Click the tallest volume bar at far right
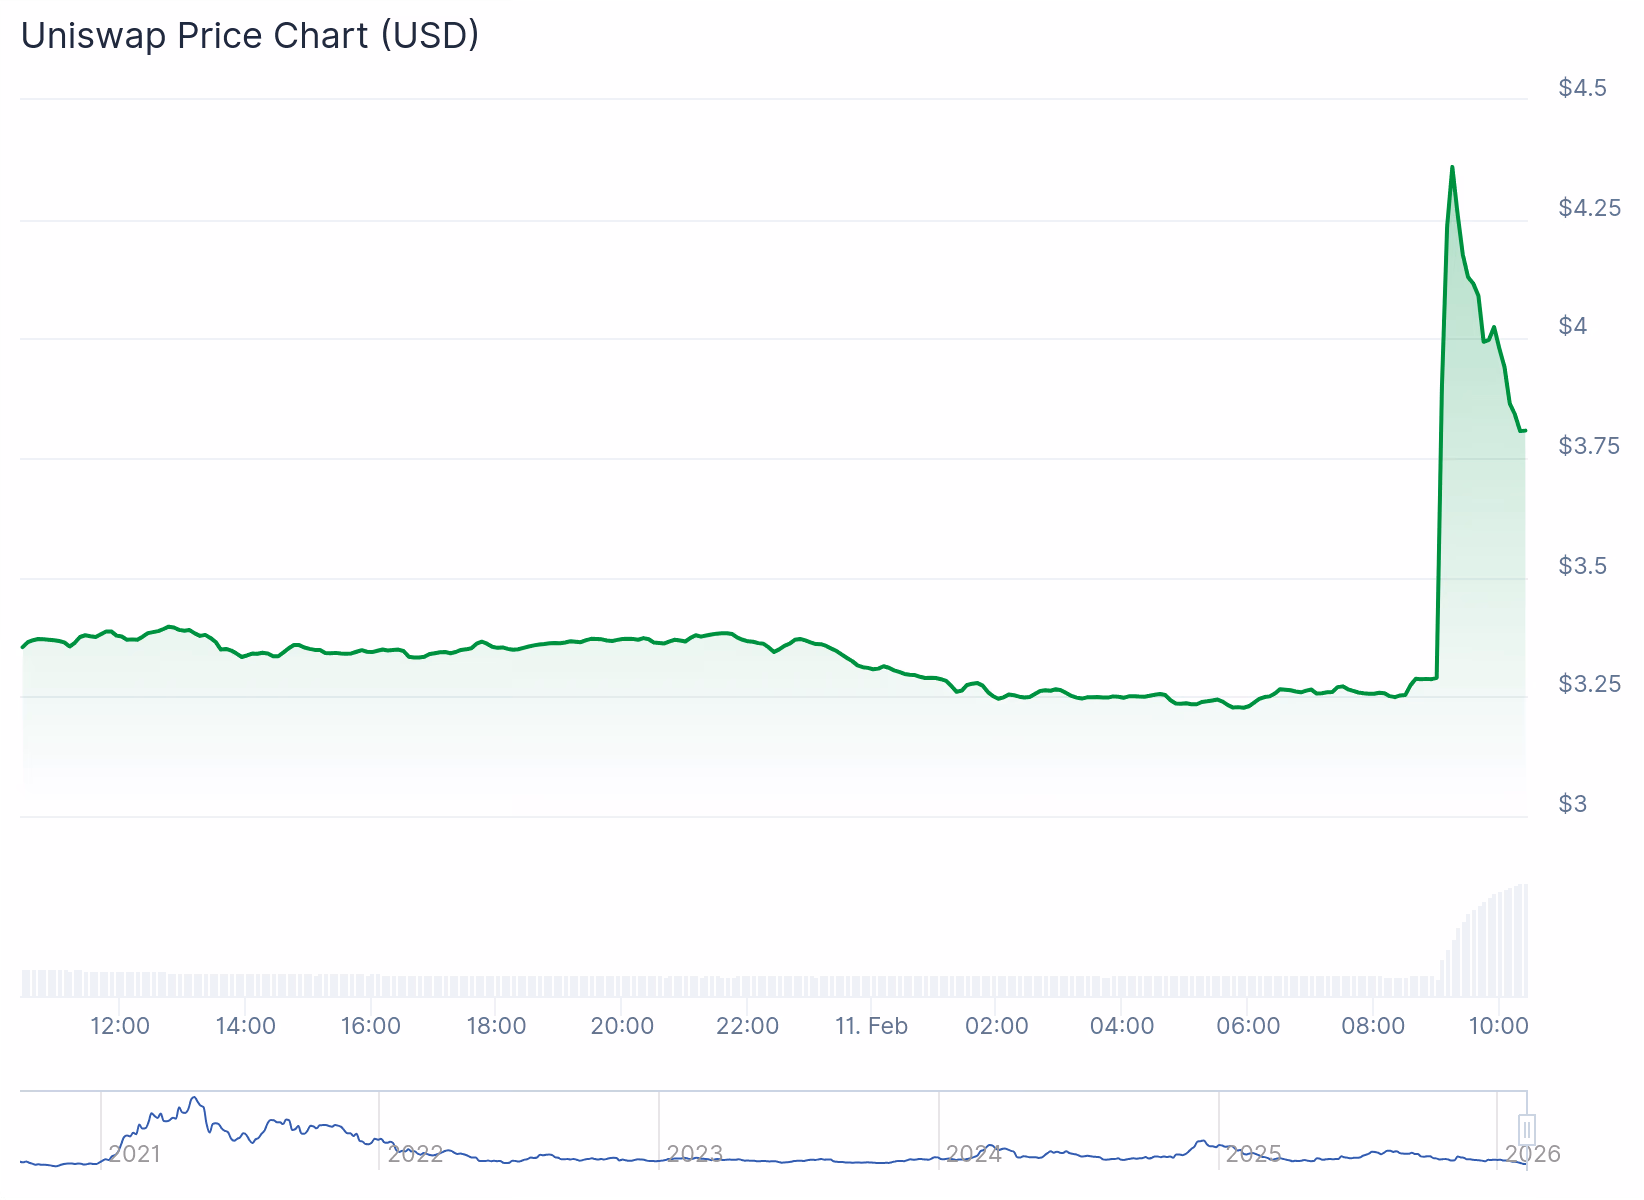The width and height of the screenshot is (1644, 1200). coord(1524,940)
